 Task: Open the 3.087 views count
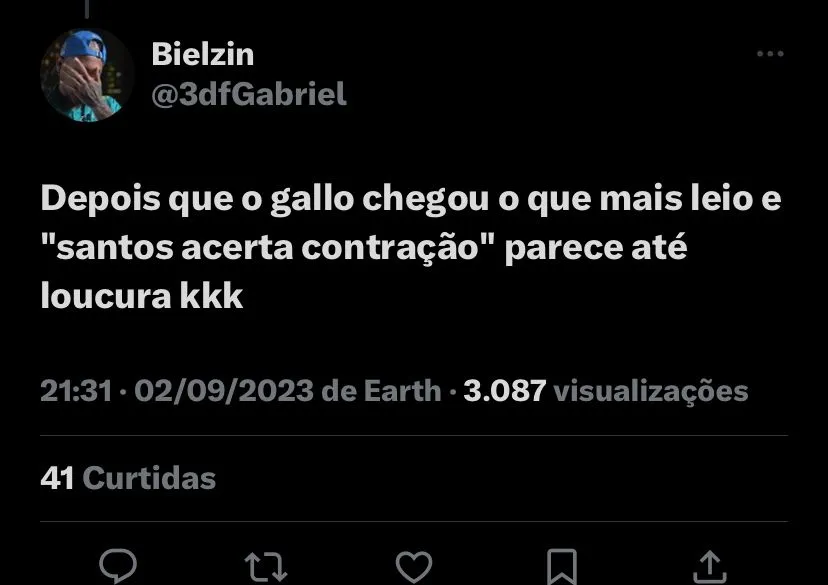tap(505, 391)
